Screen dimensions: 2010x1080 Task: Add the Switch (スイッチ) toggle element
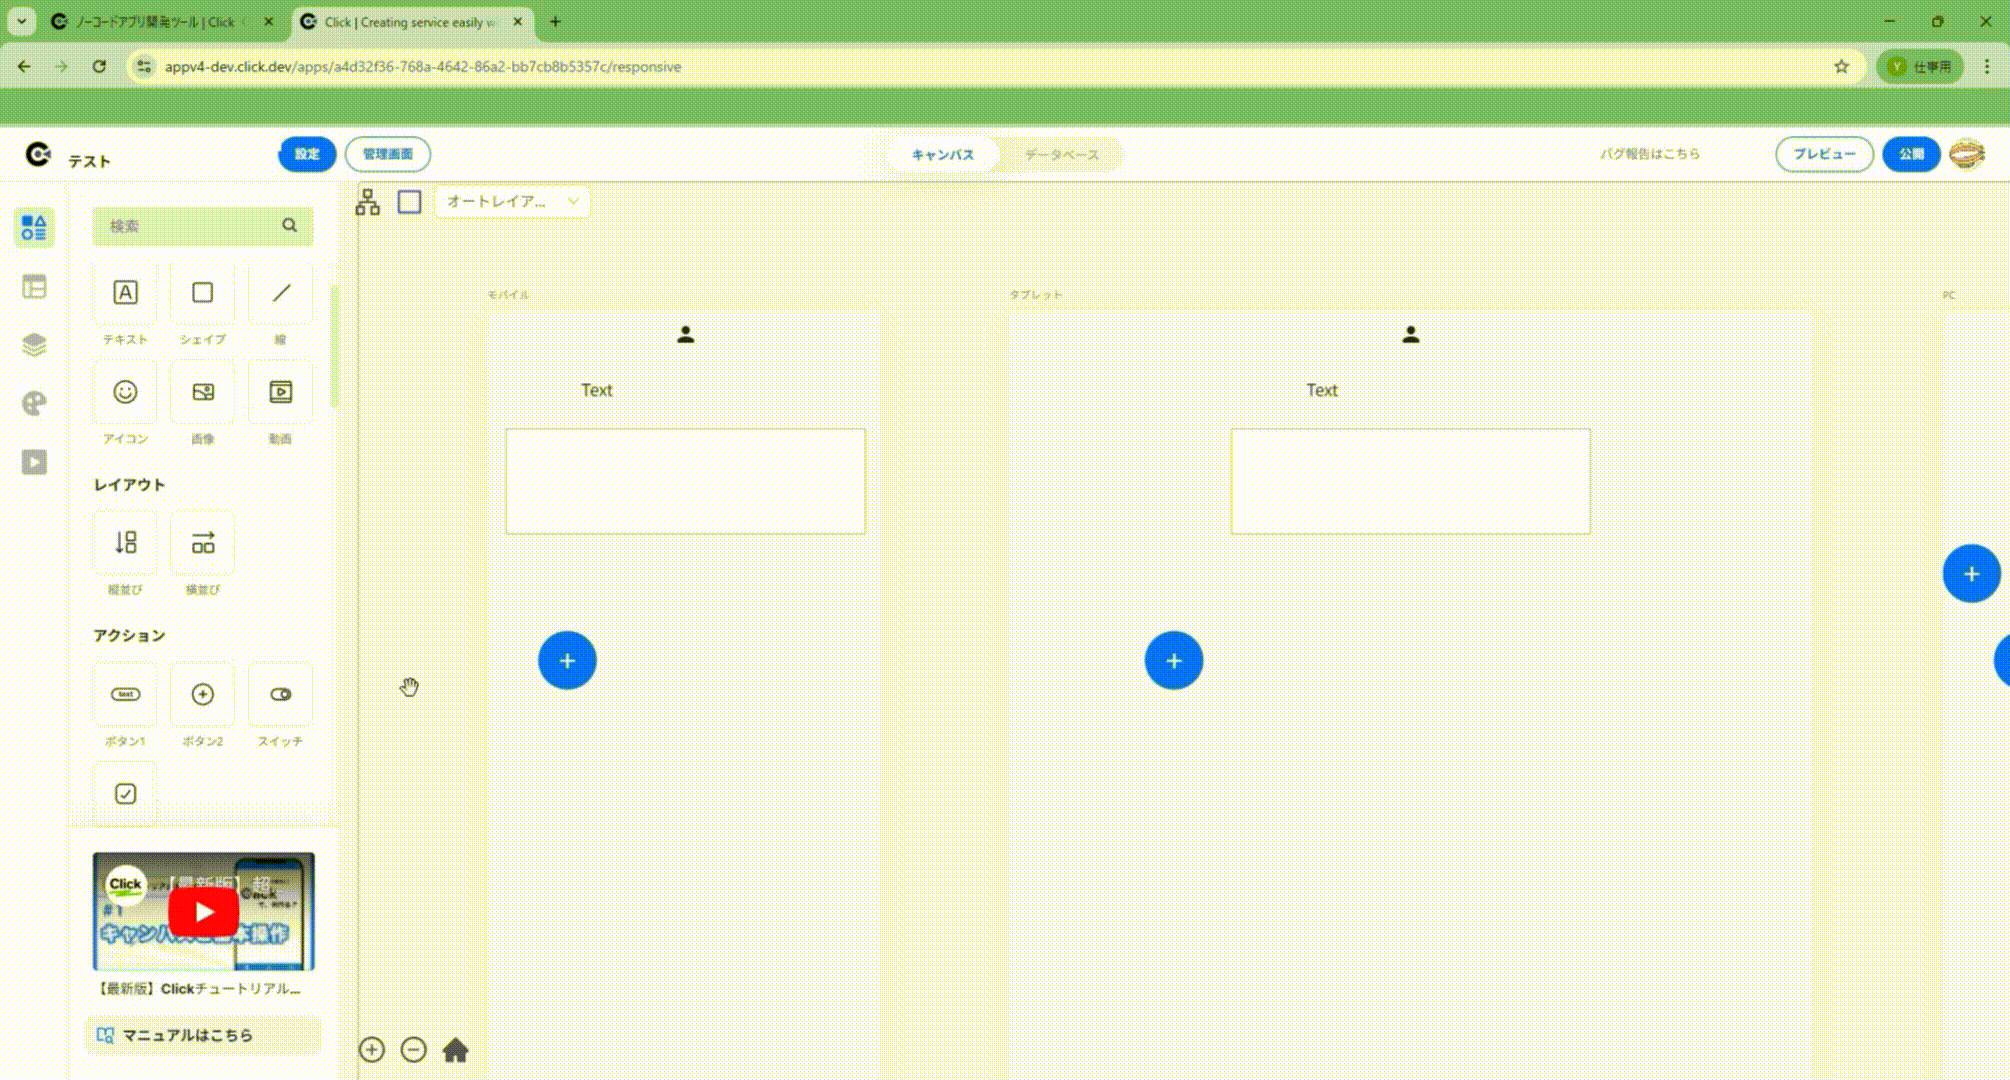point(281,694)
